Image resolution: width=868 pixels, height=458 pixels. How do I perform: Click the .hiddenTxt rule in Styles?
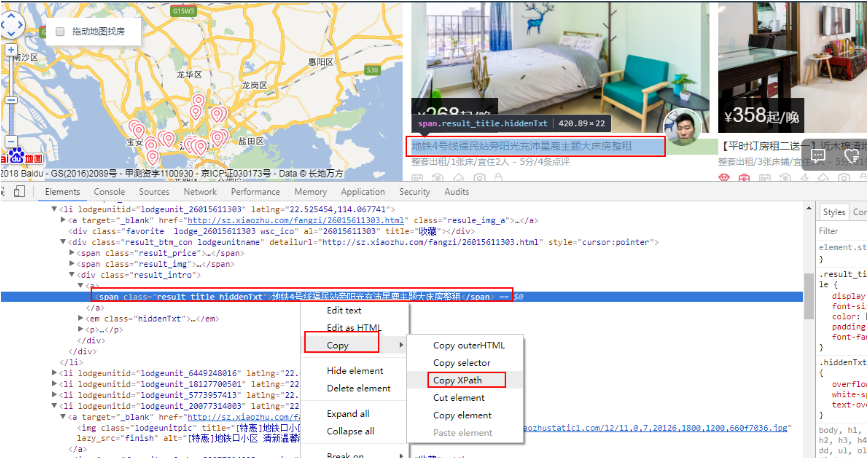click(x=843, y=362)
